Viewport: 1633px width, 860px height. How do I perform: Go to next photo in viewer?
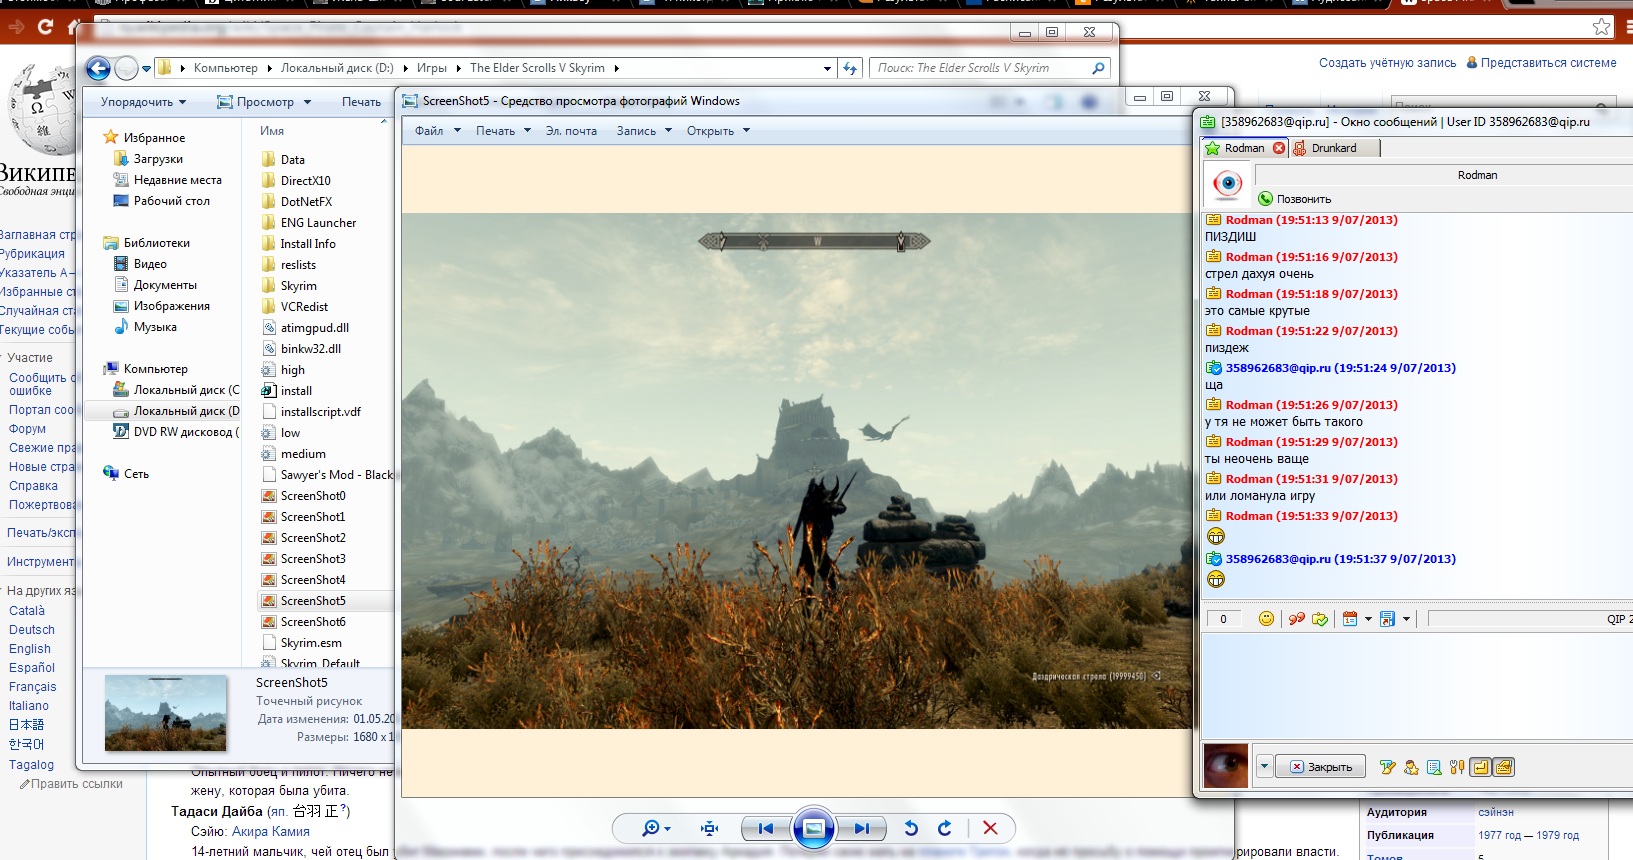click(861, 828)
